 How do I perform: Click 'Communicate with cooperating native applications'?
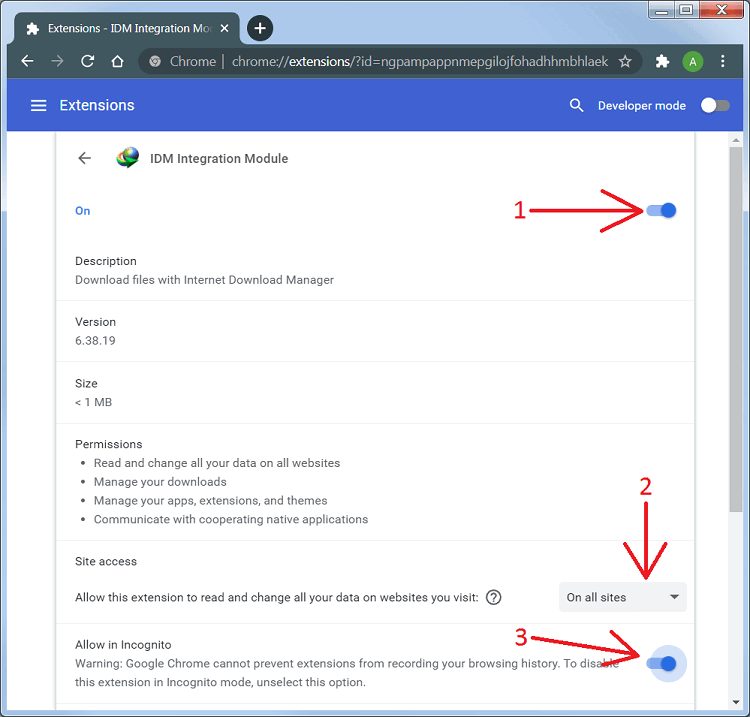click(231, 519)
